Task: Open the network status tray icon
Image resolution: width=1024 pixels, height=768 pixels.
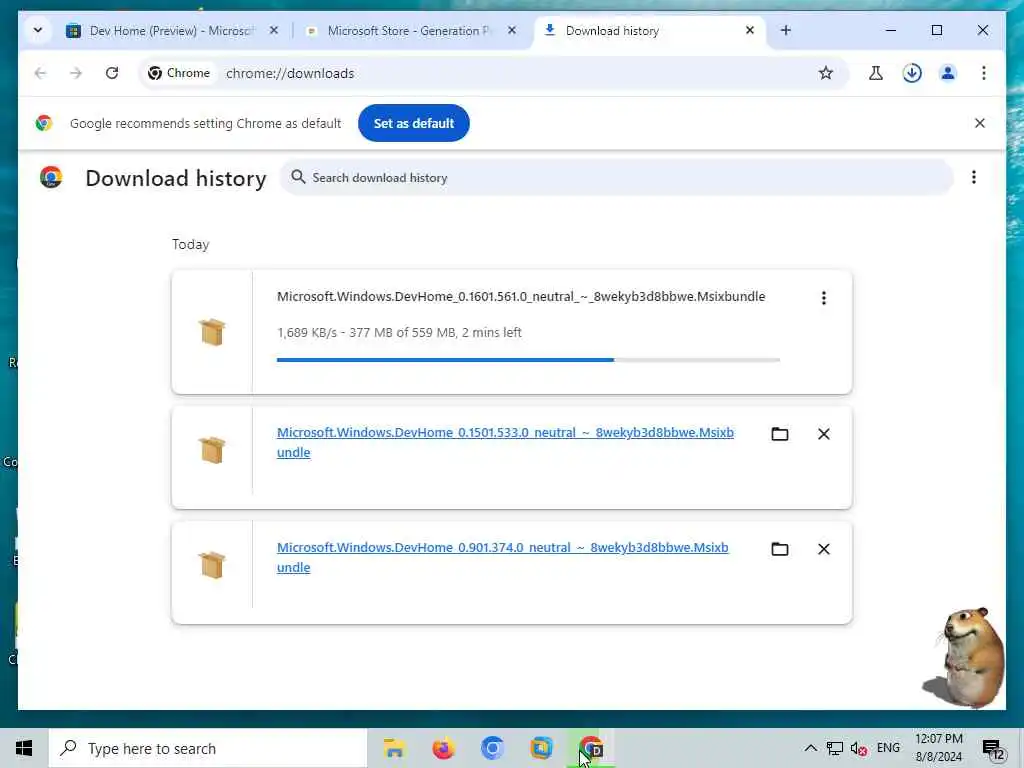Action: click(x=834, y=748)
